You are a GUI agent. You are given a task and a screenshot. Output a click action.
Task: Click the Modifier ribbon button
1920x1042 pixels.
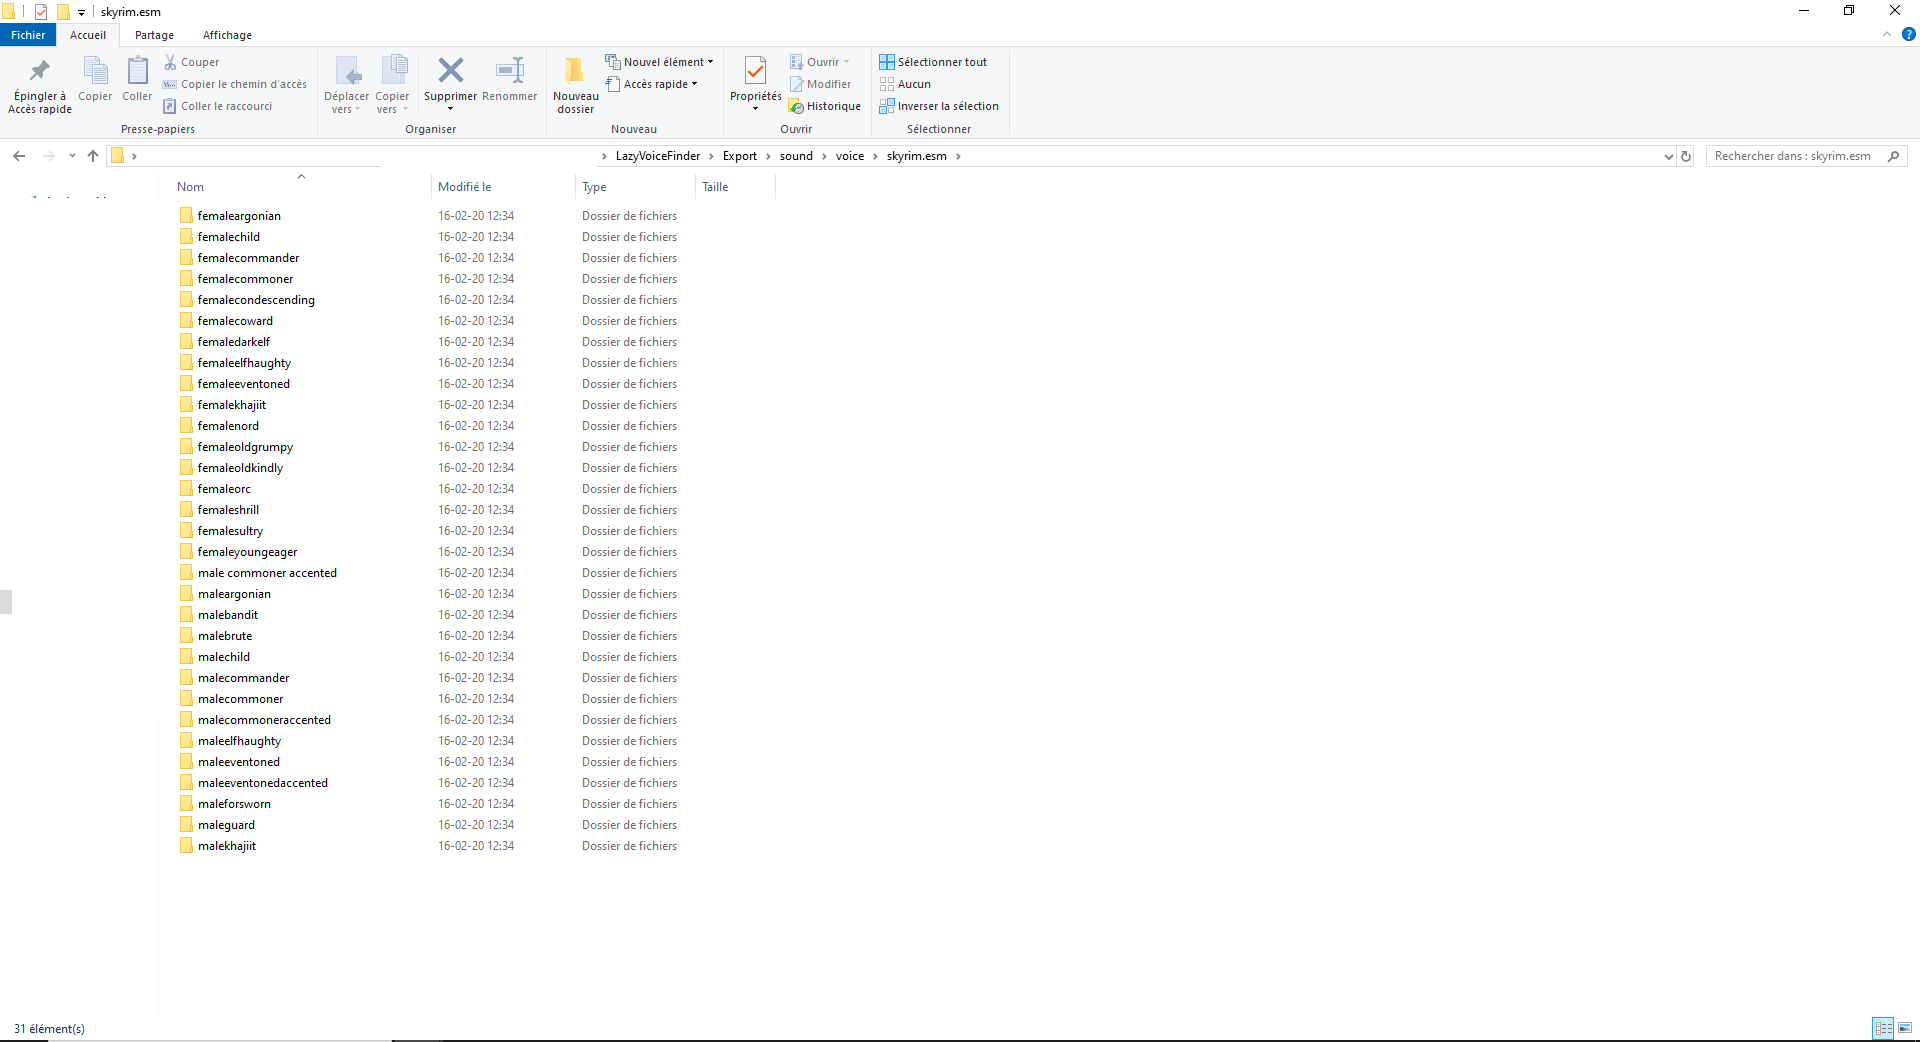821,84
